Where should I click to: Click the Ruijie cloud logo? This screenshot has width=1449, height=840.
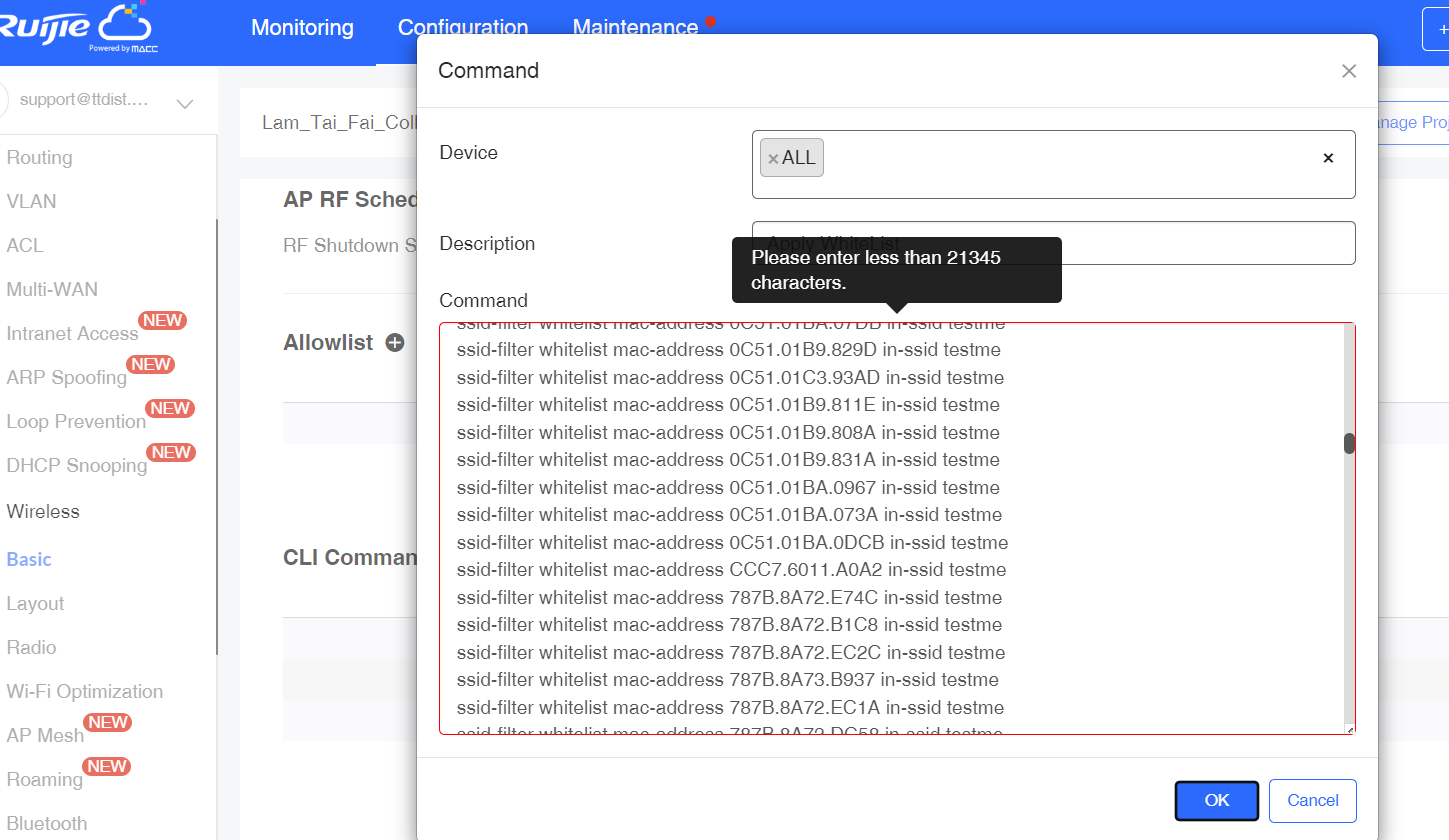77,28
